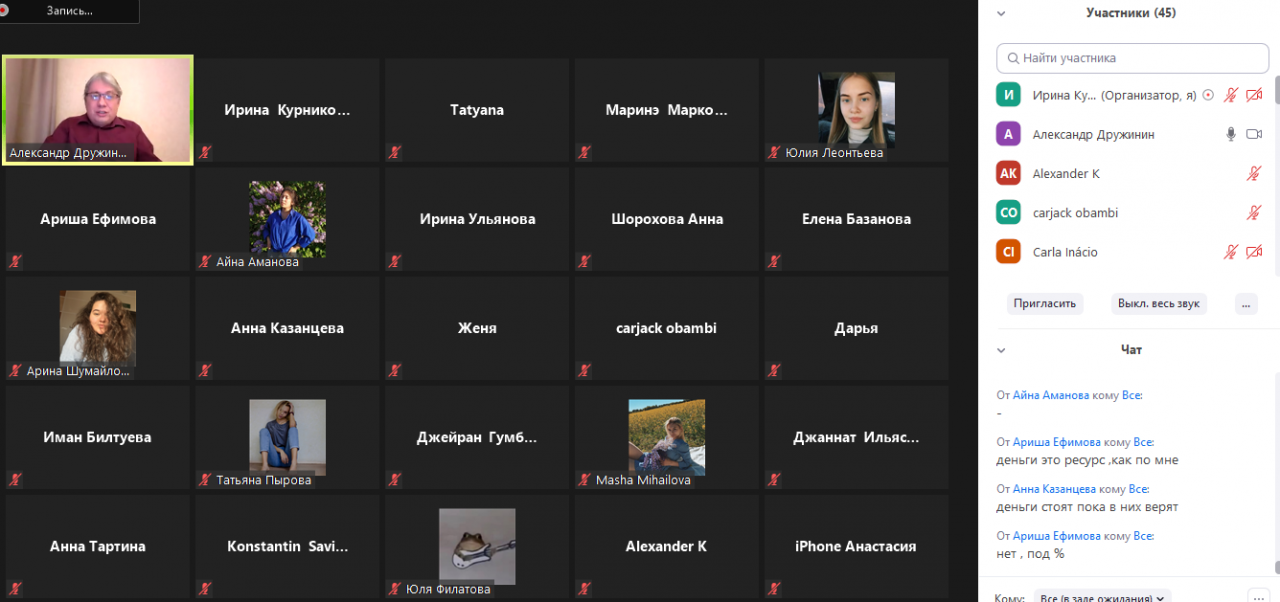The width and height of the screenshot is (1280, 602).
Task: Toggle Carla Inácio's disabled camera icon
Action: [1255, 252]
